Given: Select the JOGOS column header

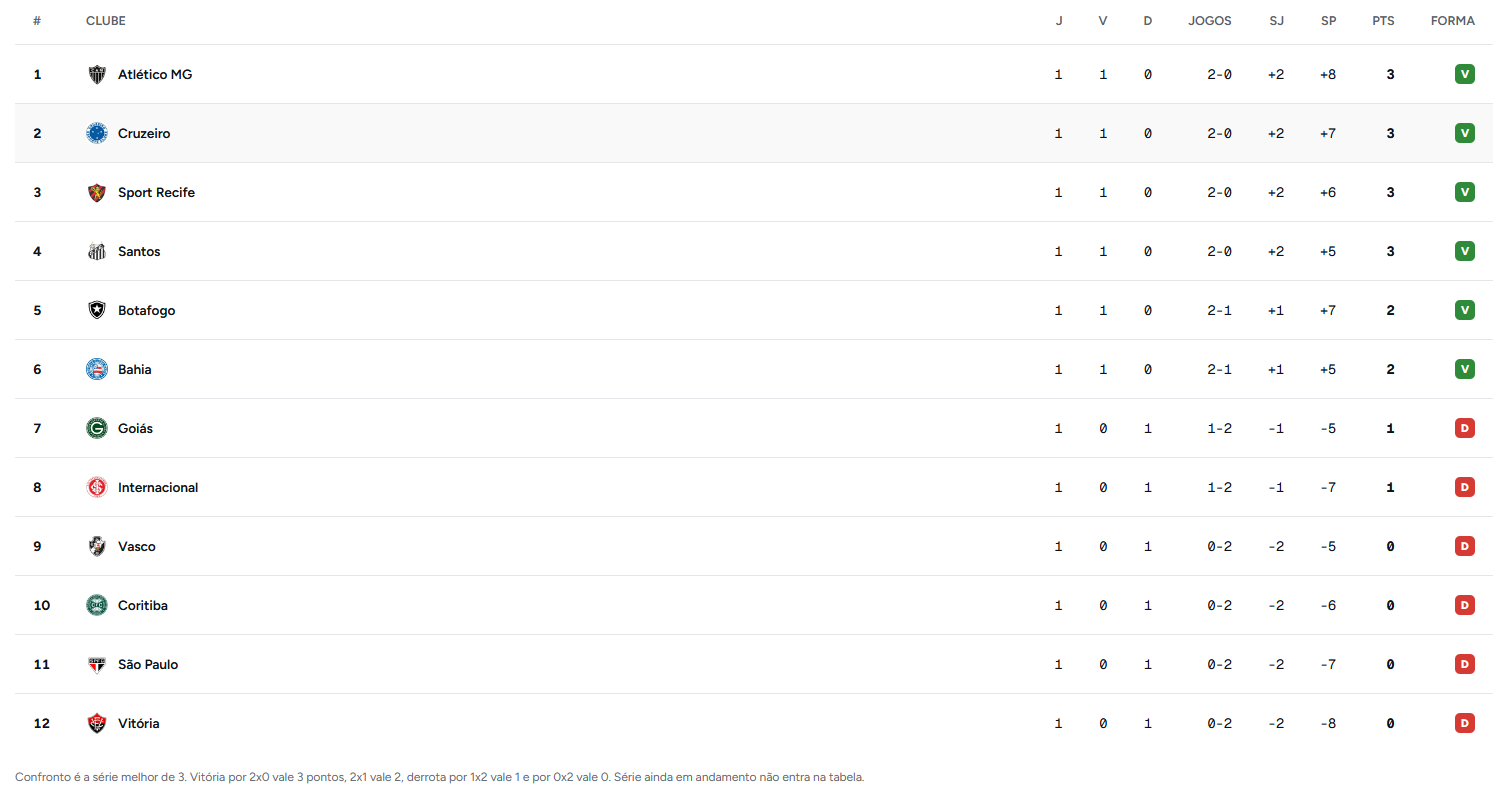Looking at the screenshot, I should pos(1210,21).
